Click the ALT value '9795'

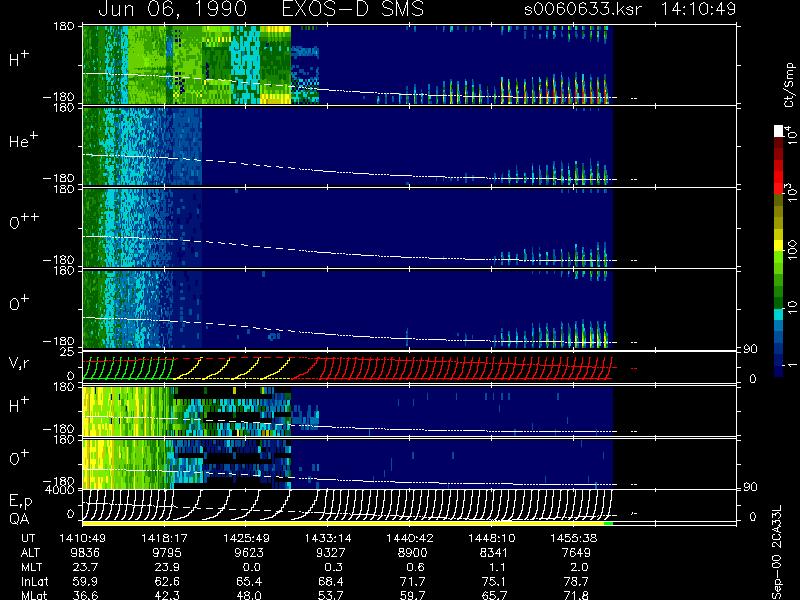tap(167, 553)
